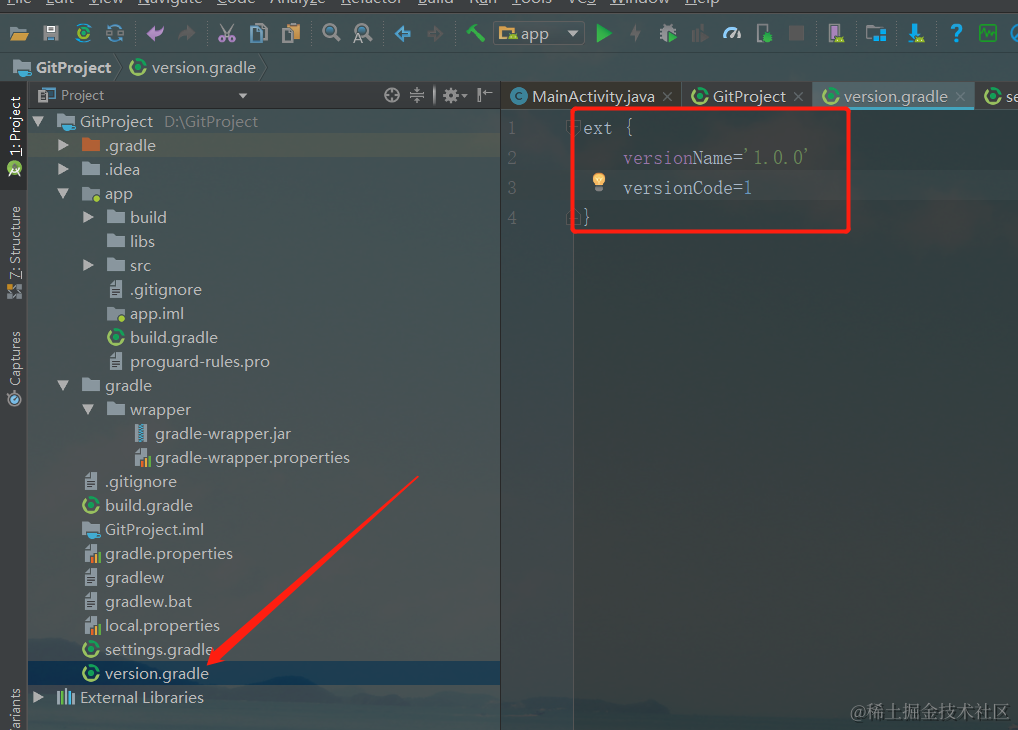Fold the ext block at line 1
Screen dimensions: 1018x730
click(573, 127)
